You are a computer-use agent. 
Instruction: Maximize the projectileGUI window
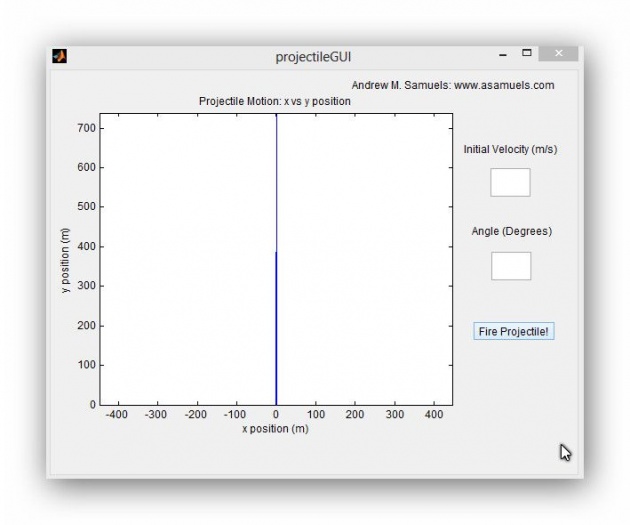(526, 53)
